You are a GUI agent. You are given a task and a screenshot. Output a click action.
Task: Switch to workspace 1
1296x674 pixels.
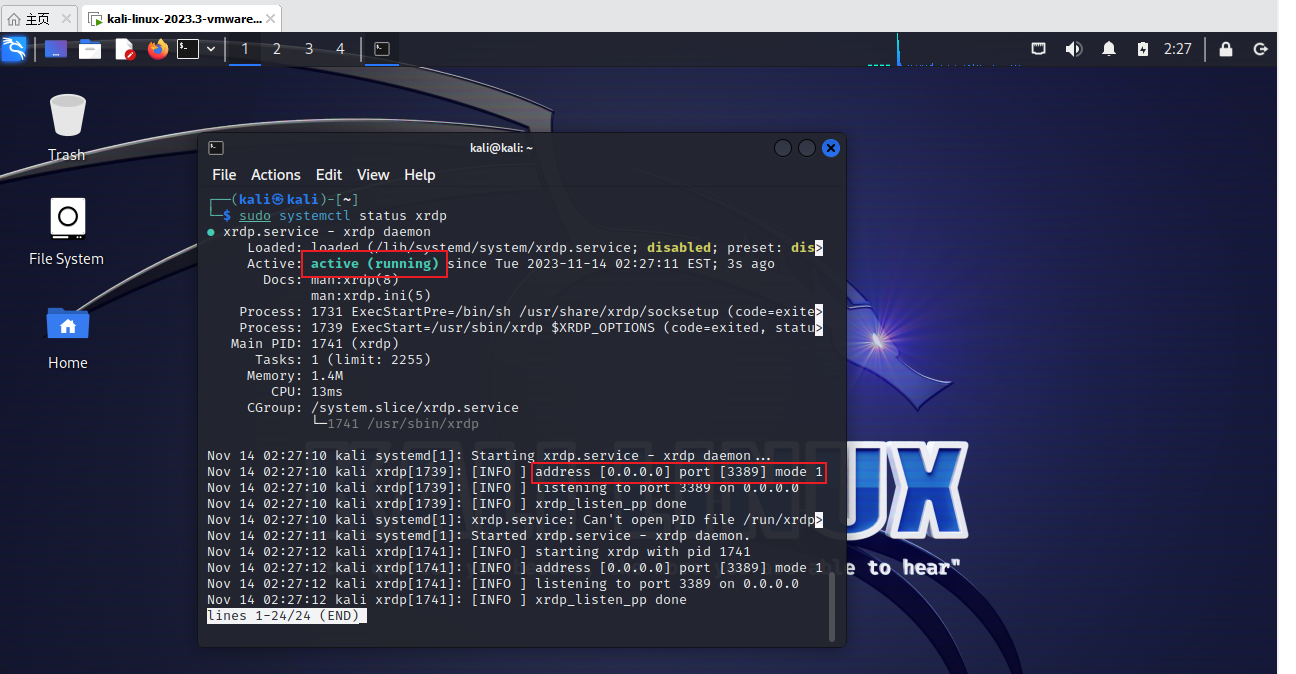click(245, 49)
